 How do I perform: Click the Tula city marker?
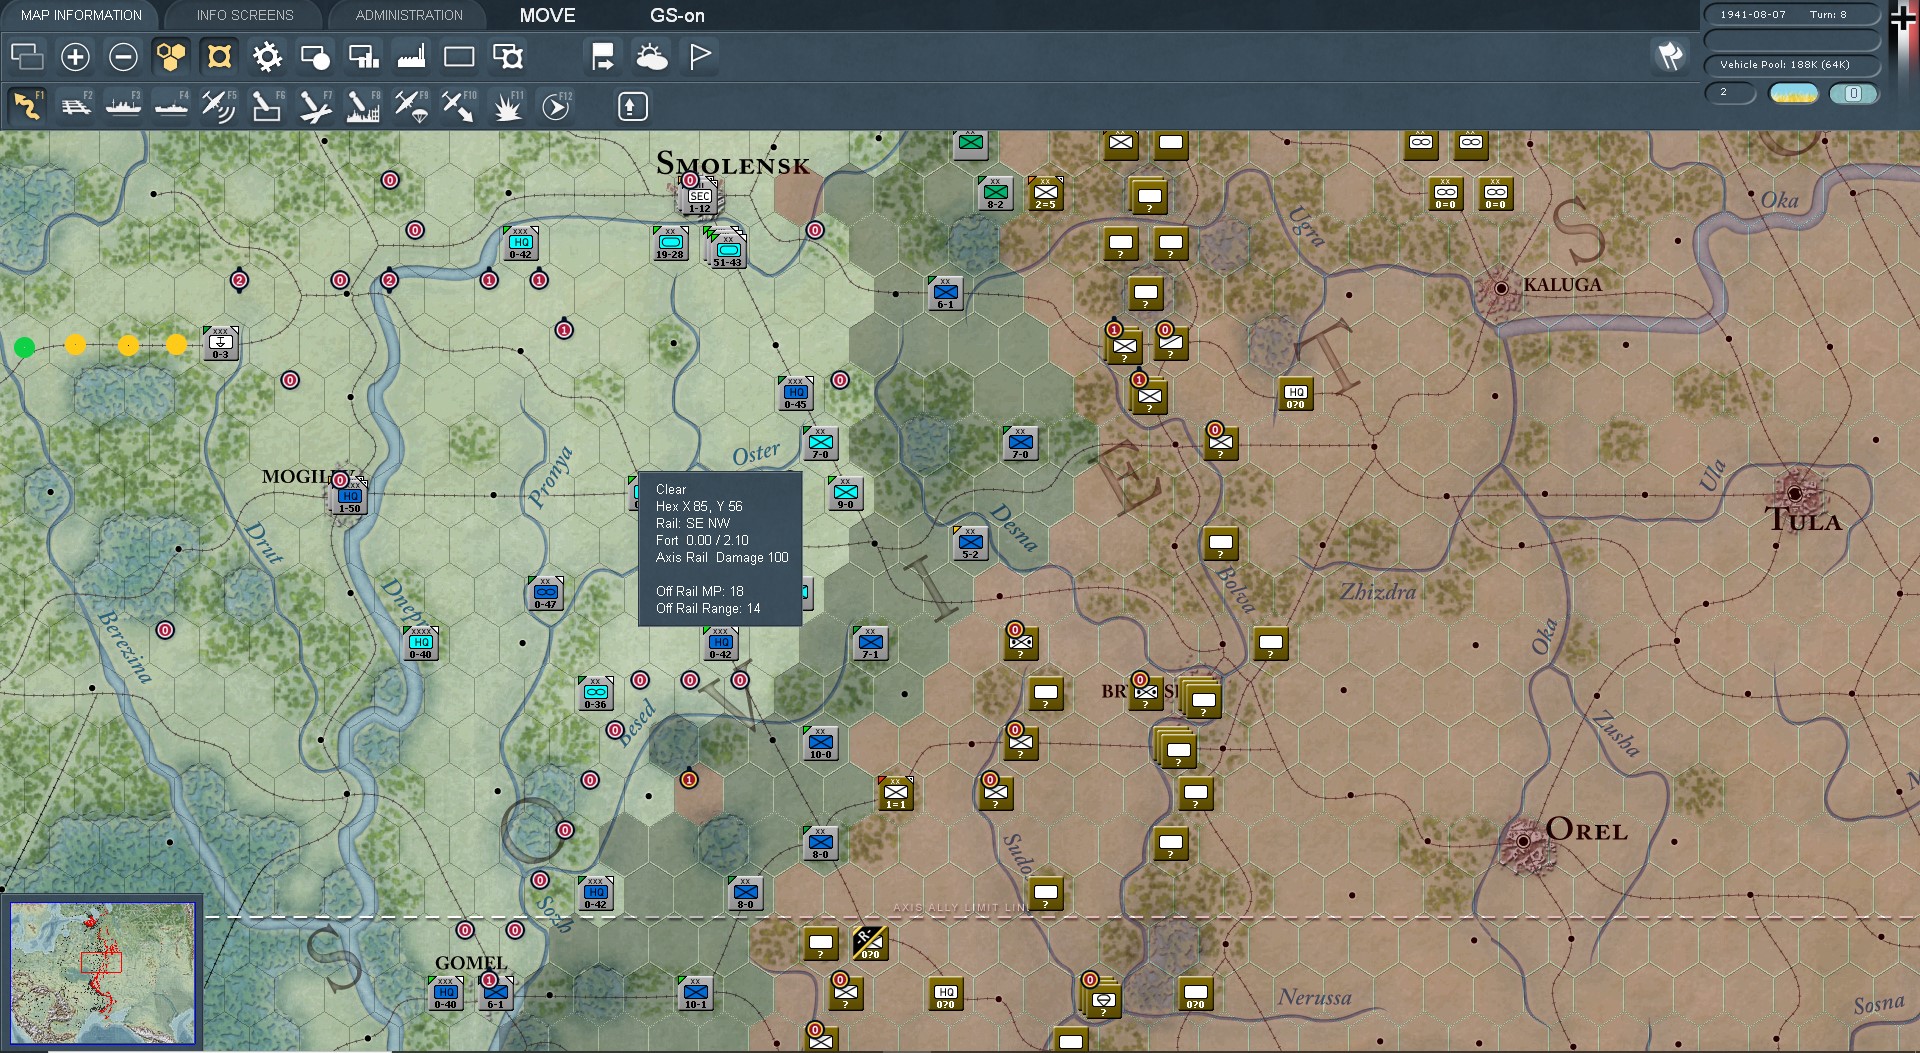[x=1795, y=493]
